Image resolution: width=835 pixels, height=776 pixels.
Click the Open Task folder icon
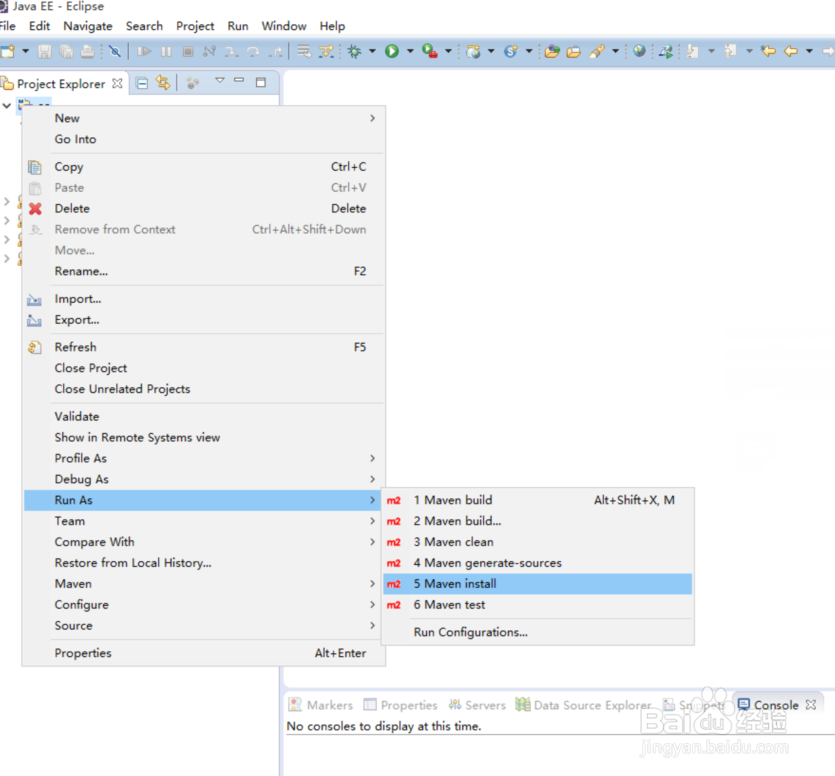(x=574, y=52)
